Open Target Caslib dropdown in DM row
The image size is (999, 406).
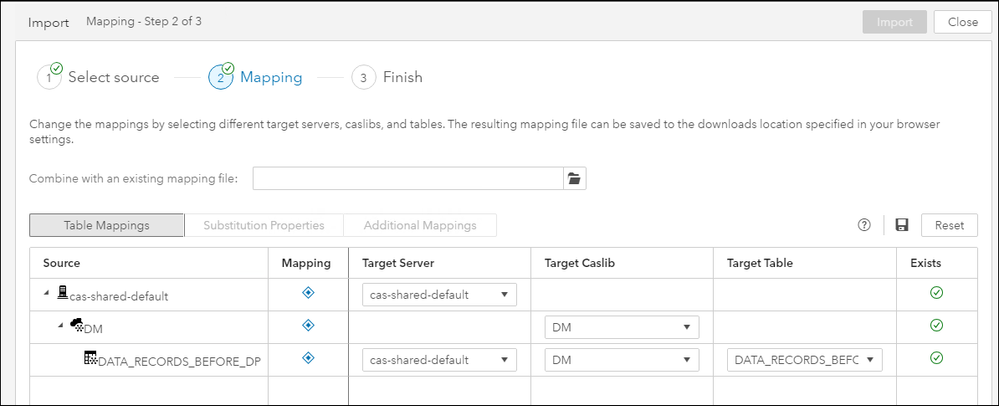coord(622,328)
